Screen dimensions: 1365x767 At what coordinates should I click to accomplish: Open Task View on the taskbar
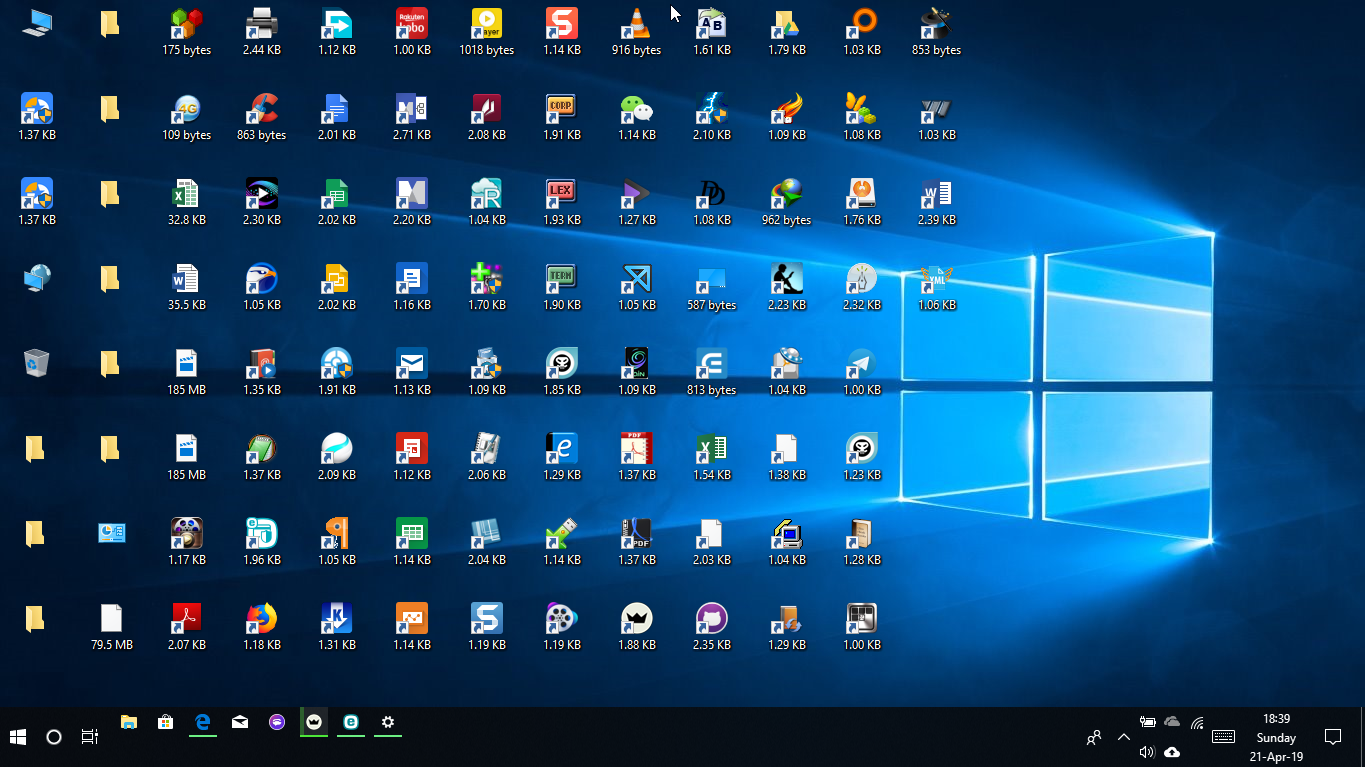coord(90,737)
